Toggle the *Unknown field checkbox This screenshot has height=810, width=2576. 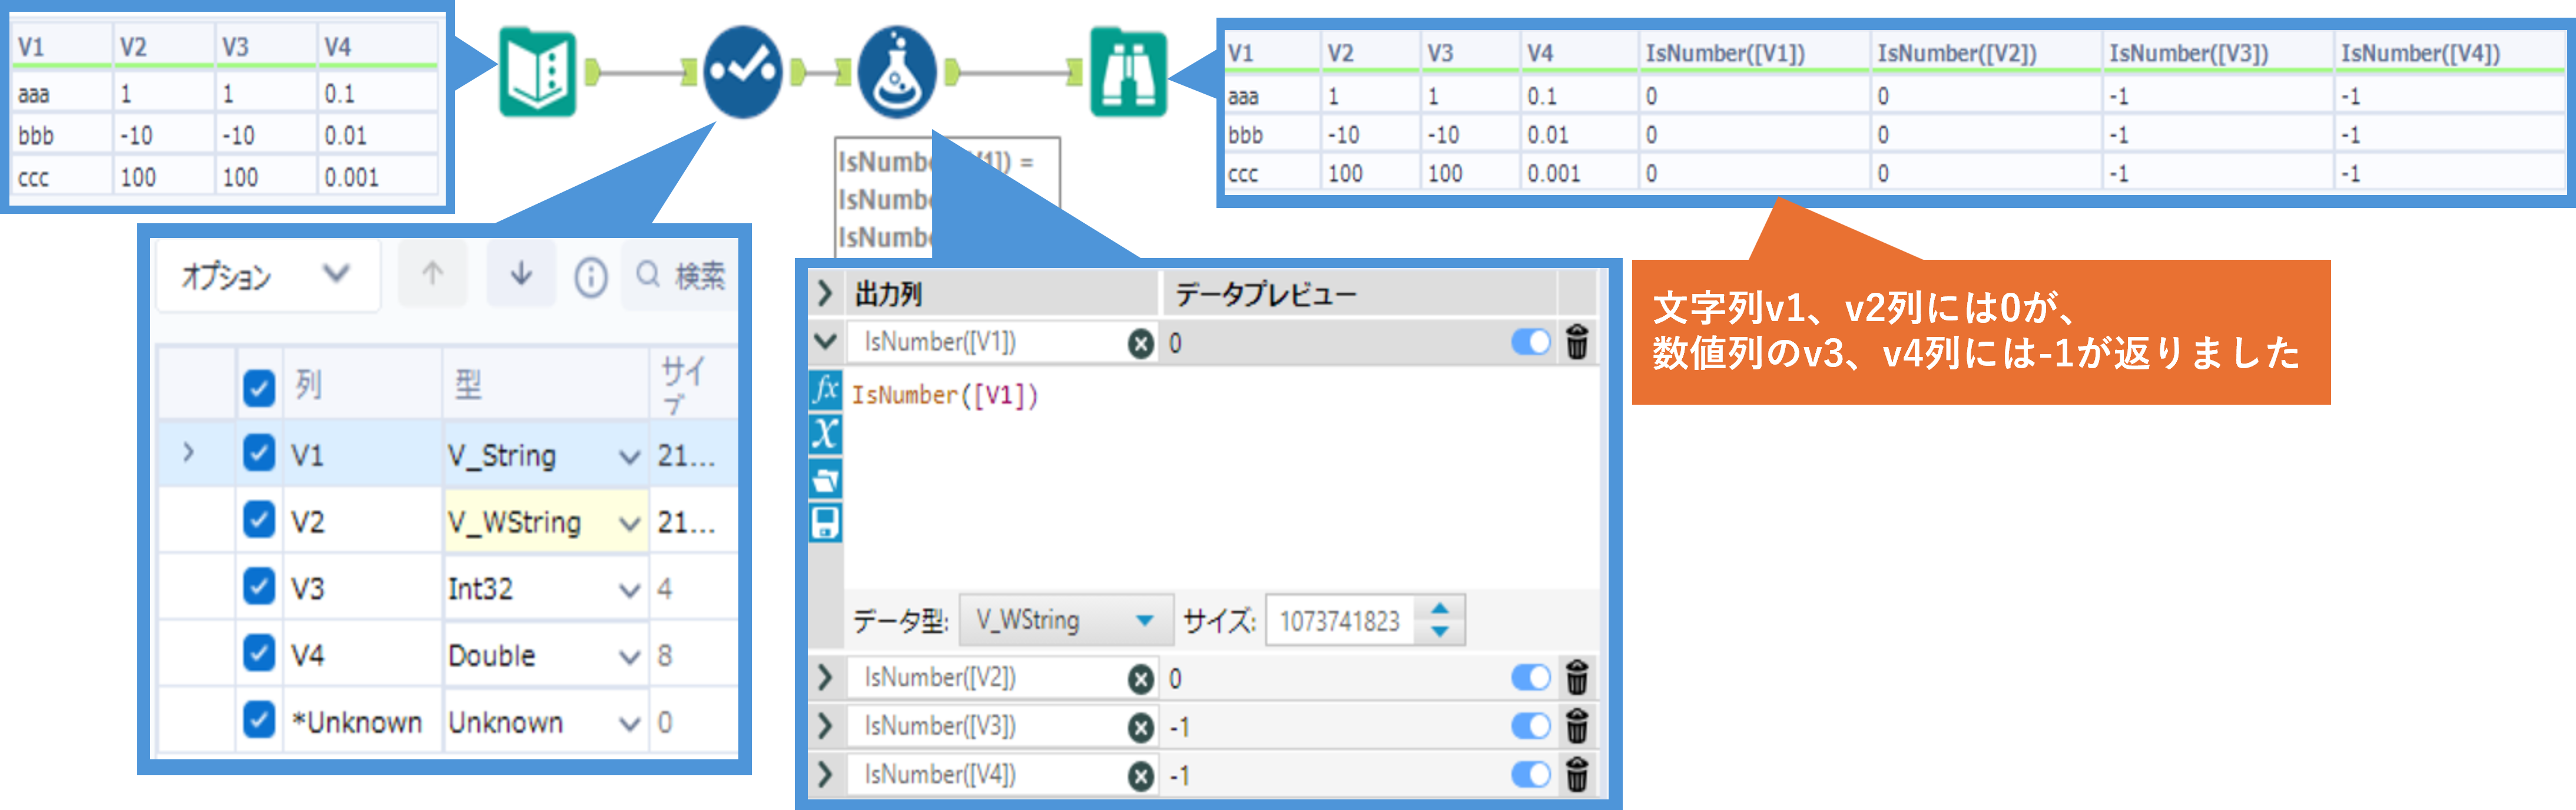coord(259,720)
